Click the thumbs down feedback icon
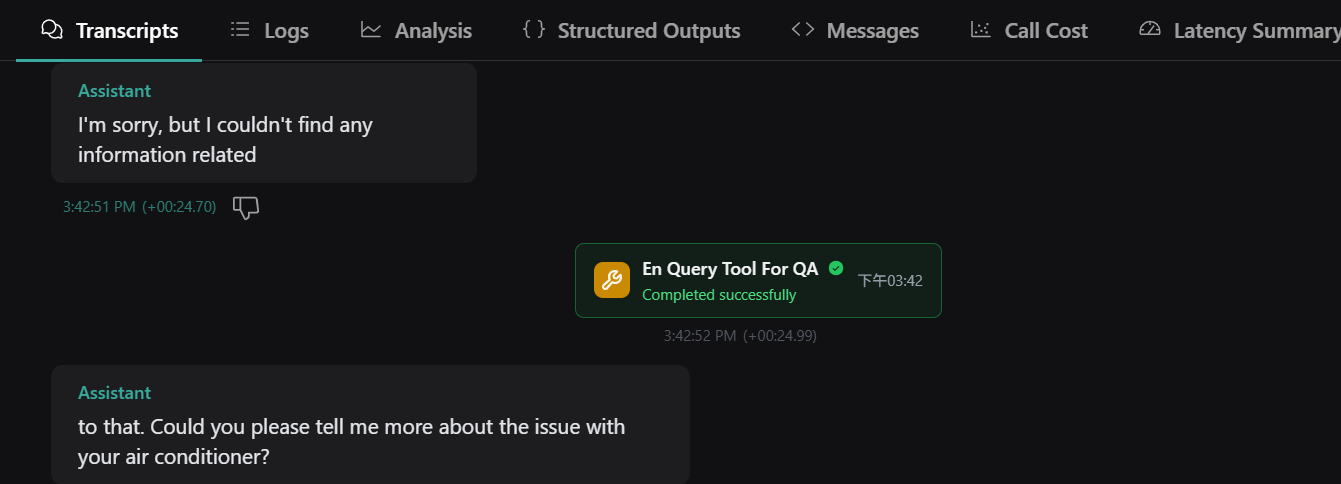Screen dimensions: 1341x484 (x=246, y=207)
